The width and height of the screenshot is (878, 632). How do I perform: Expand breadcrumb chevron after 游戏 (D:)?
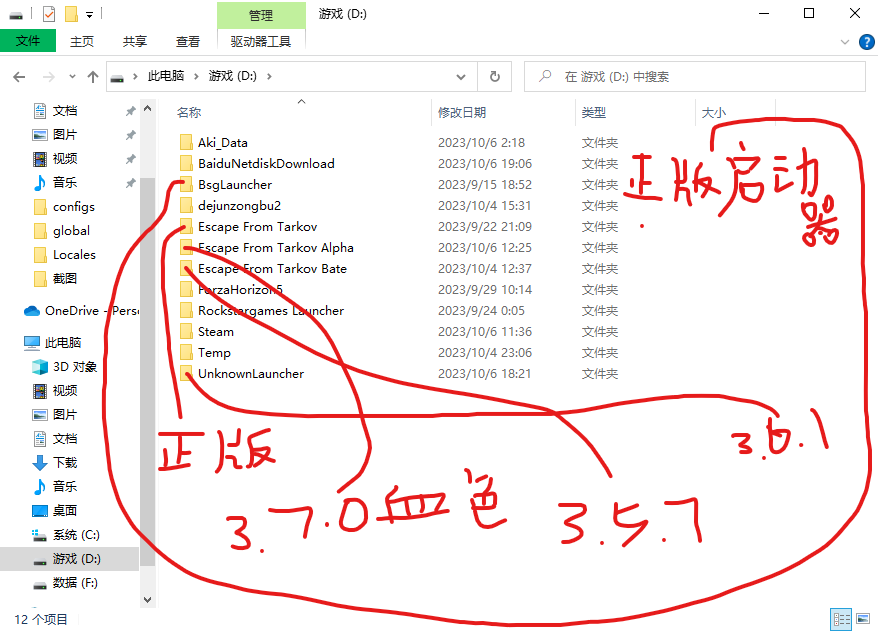[x=269, y=77]
